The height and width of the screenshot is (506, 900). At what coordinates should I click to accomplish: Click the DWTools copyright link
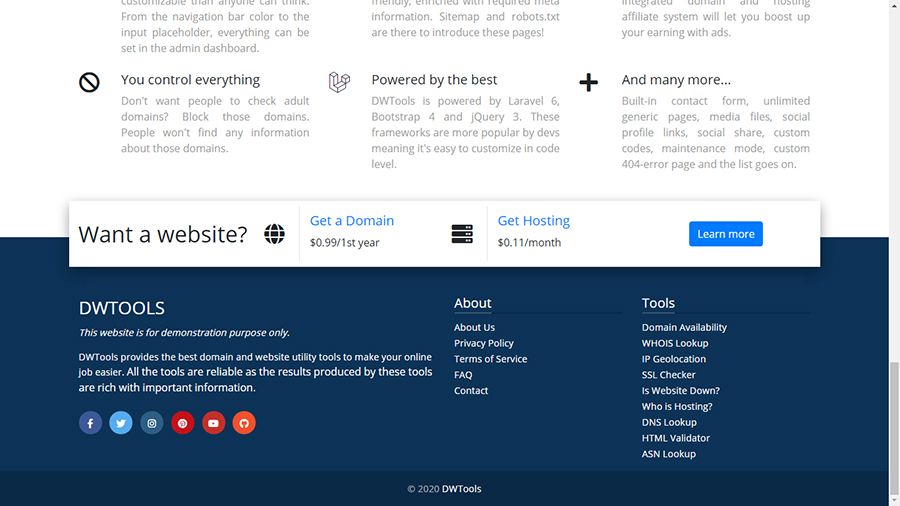[x=461, y=489]
